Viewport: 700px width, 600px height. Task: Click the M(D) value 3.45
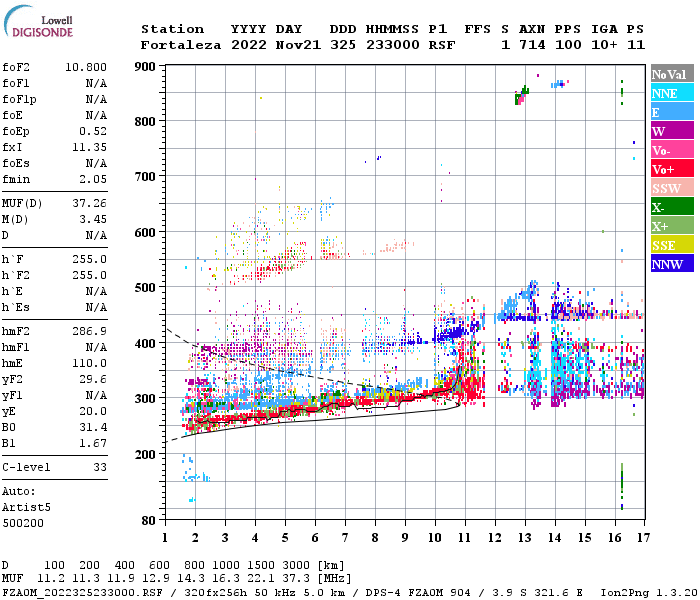click(x=93, y=220)
